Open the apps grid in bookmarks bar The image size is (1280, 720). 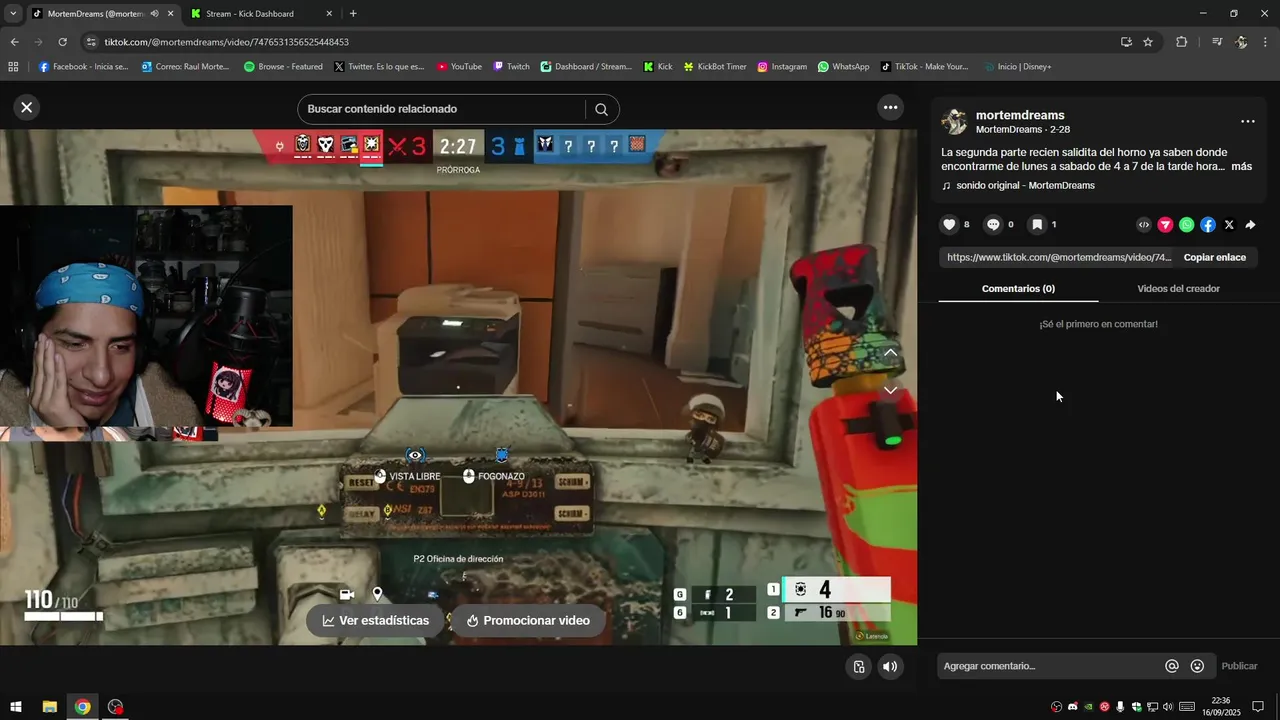click(x=13, y=67)
